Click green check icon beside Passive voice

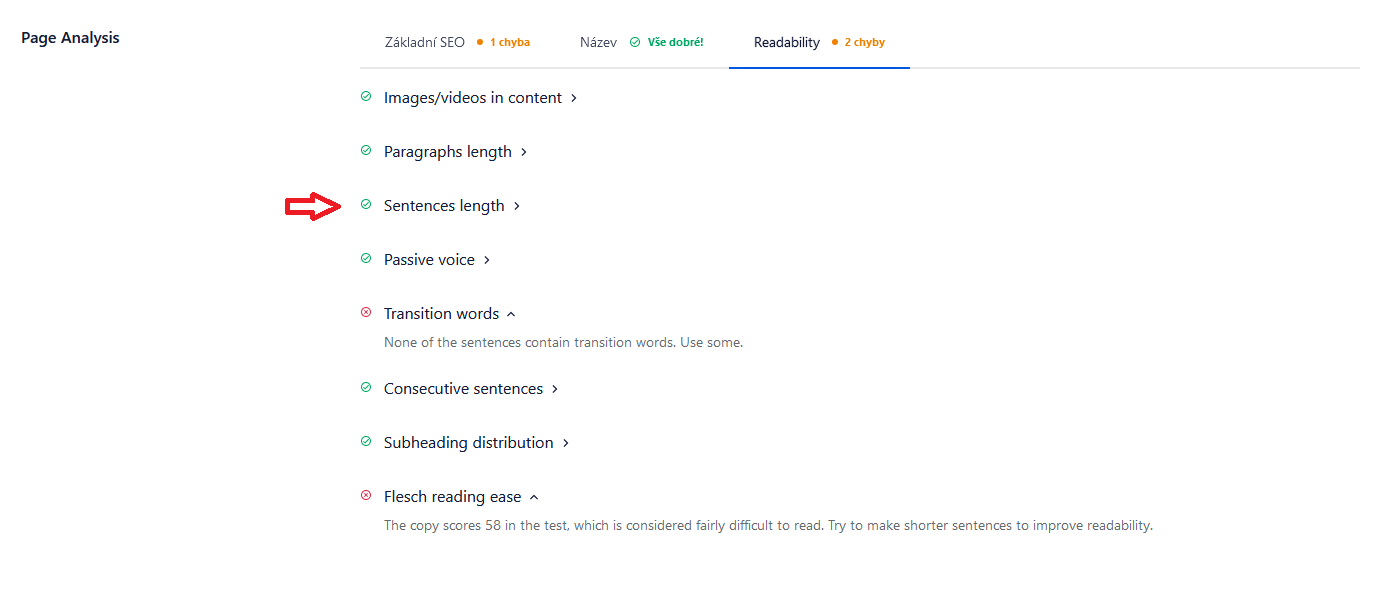365,259
